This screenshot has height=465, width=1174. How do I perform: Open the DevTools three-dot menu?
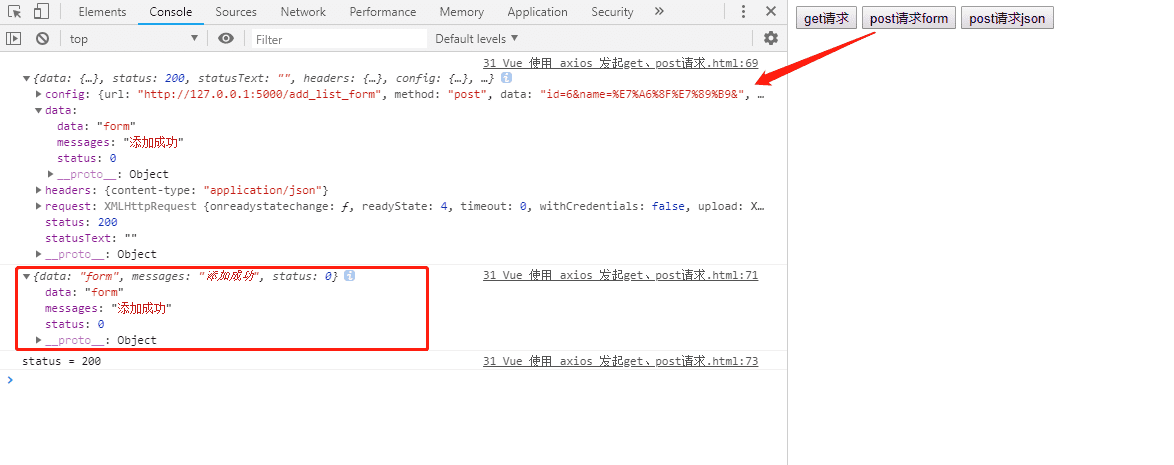coord(743,12)
